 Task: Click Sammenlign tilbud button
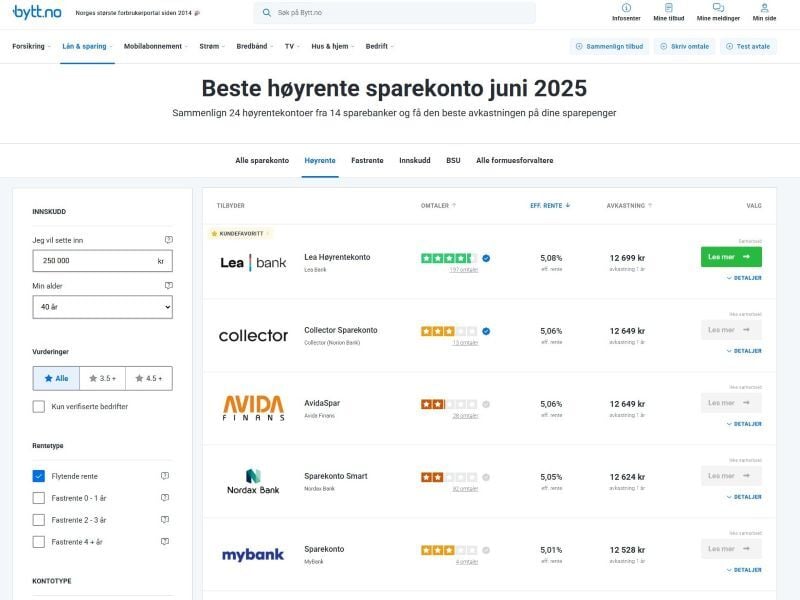tap(609, 46)
